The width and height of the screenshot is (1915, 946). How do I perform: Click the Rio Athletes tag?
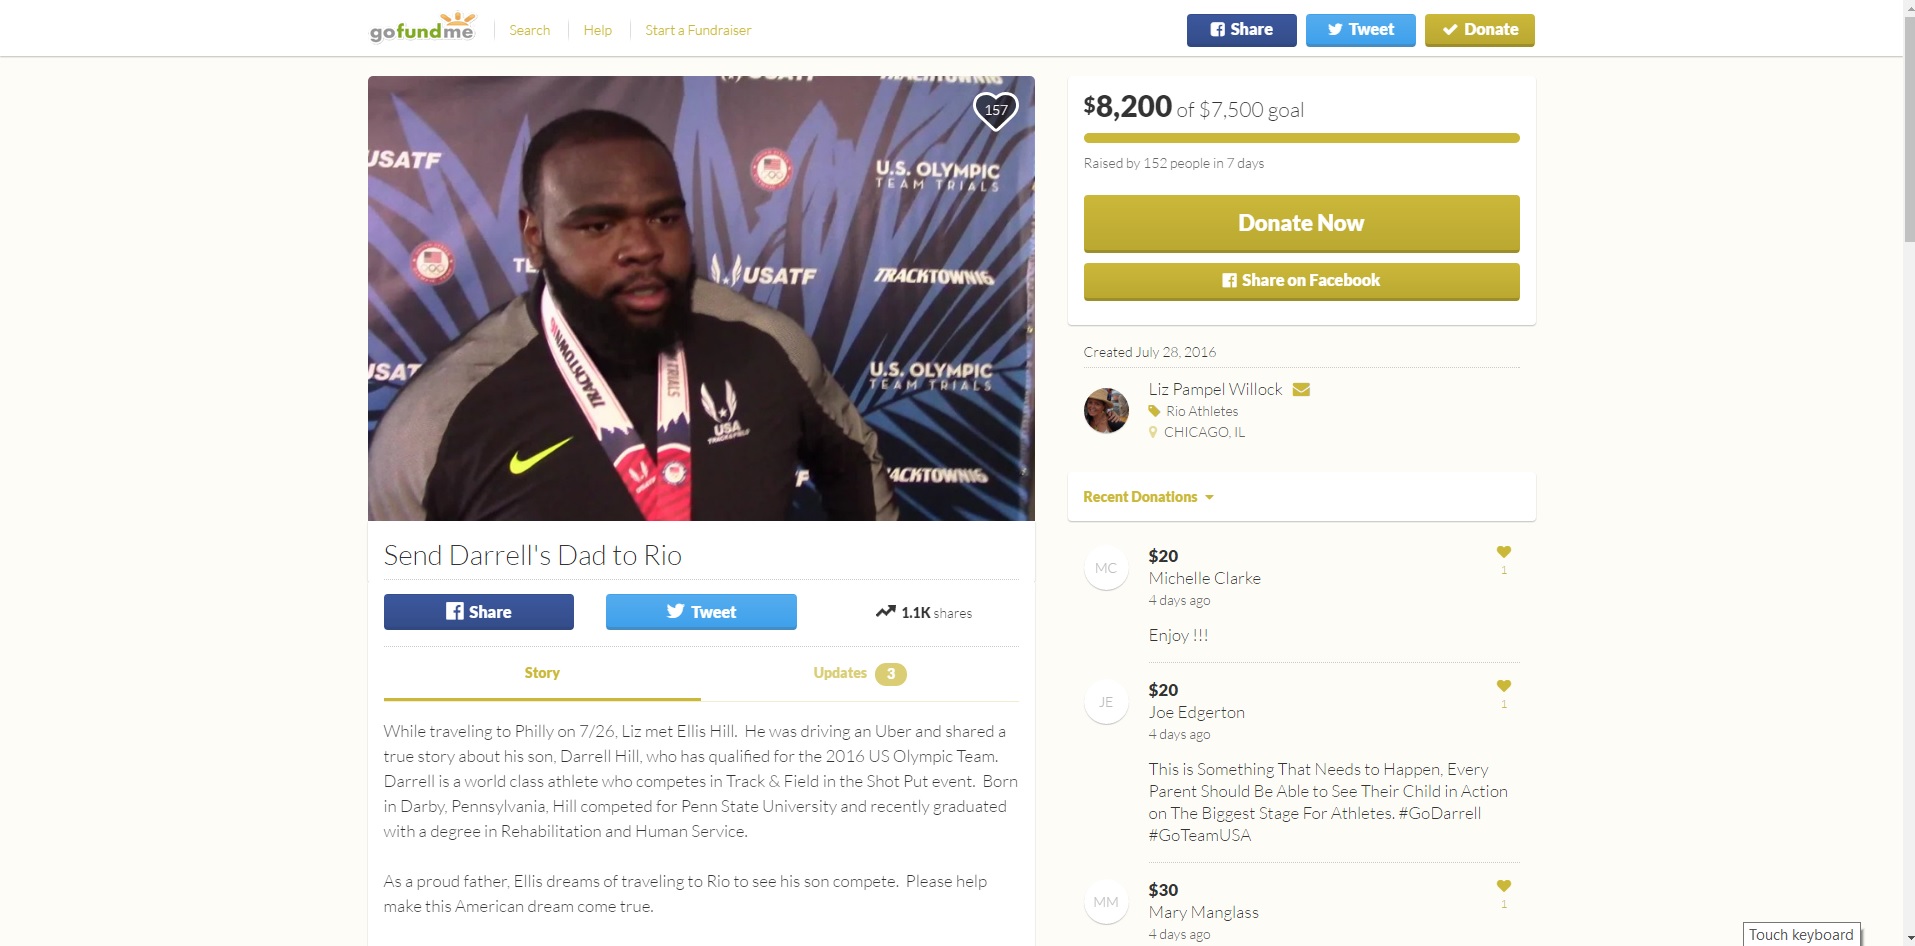pyautogui.click(x=1201, y=411)
